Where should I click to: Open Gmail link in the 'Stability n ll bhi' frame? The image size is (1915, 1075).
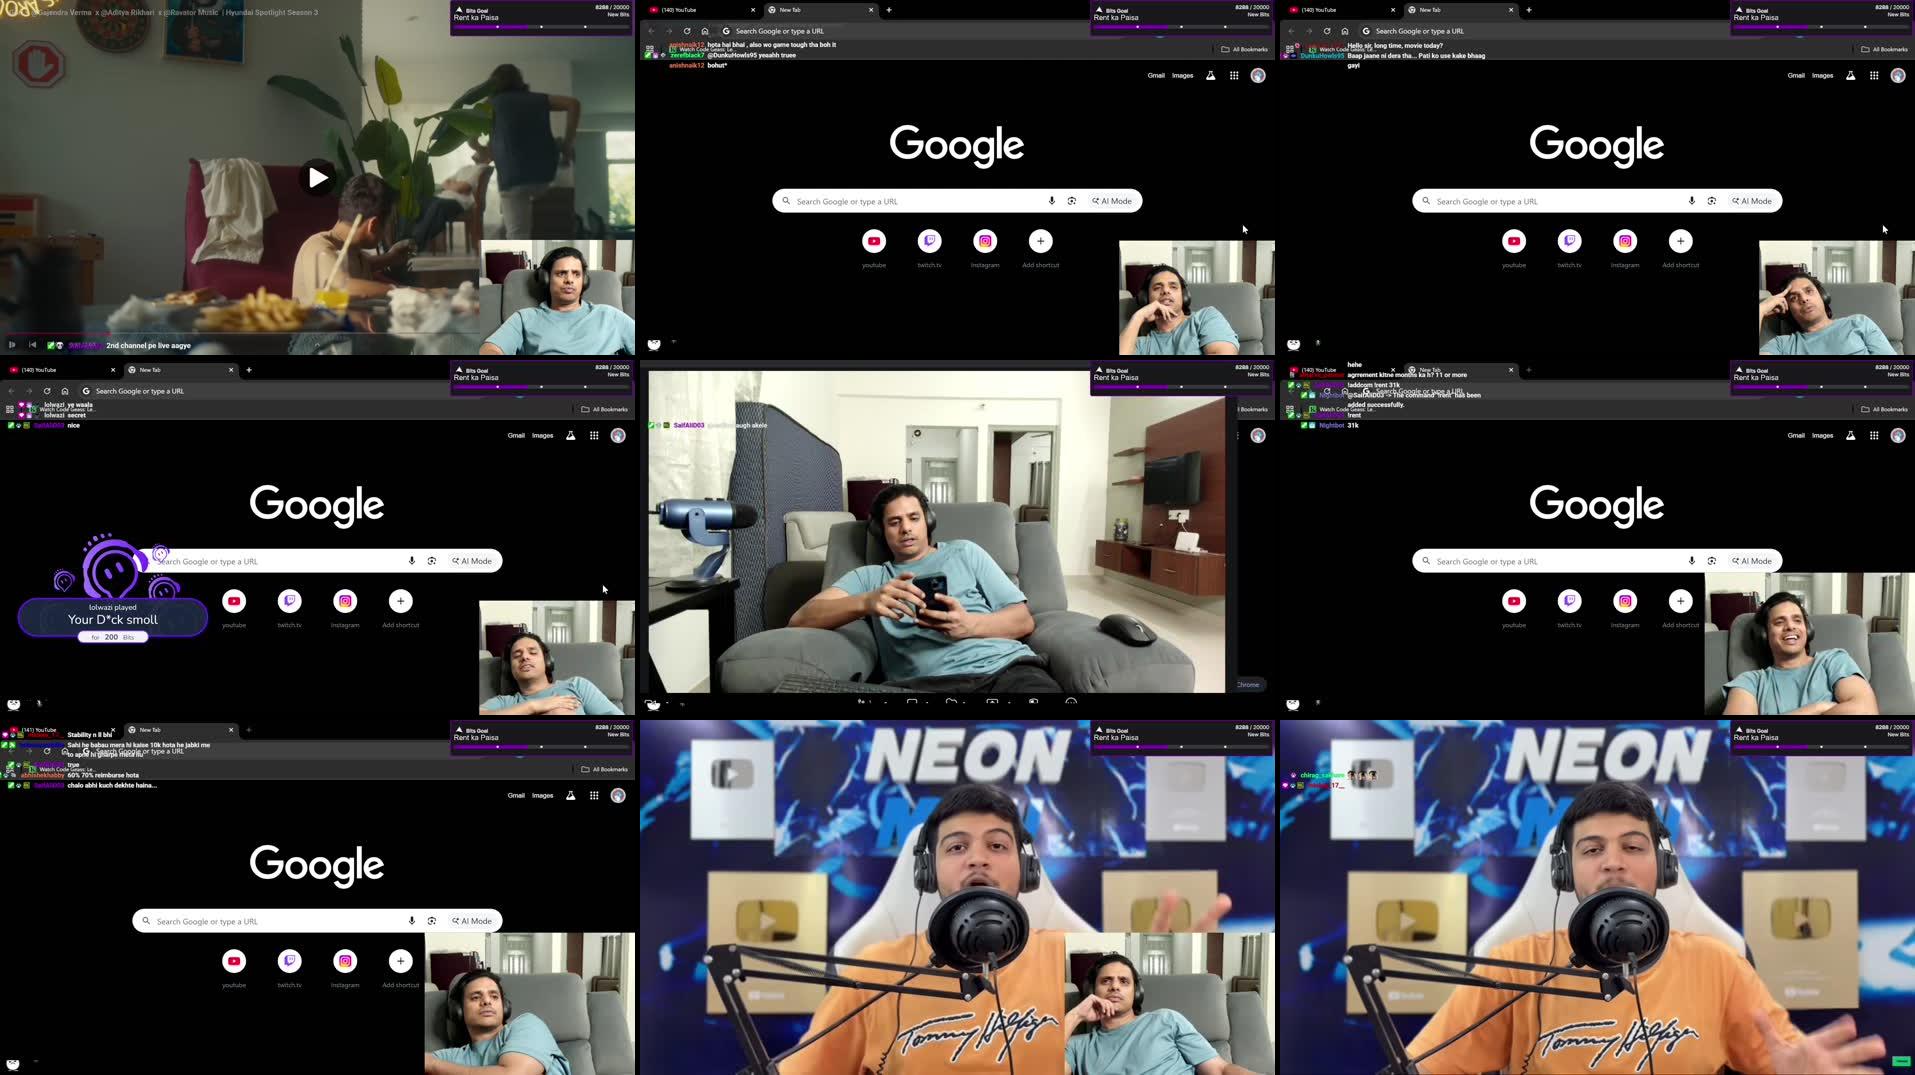pos(516,795)
